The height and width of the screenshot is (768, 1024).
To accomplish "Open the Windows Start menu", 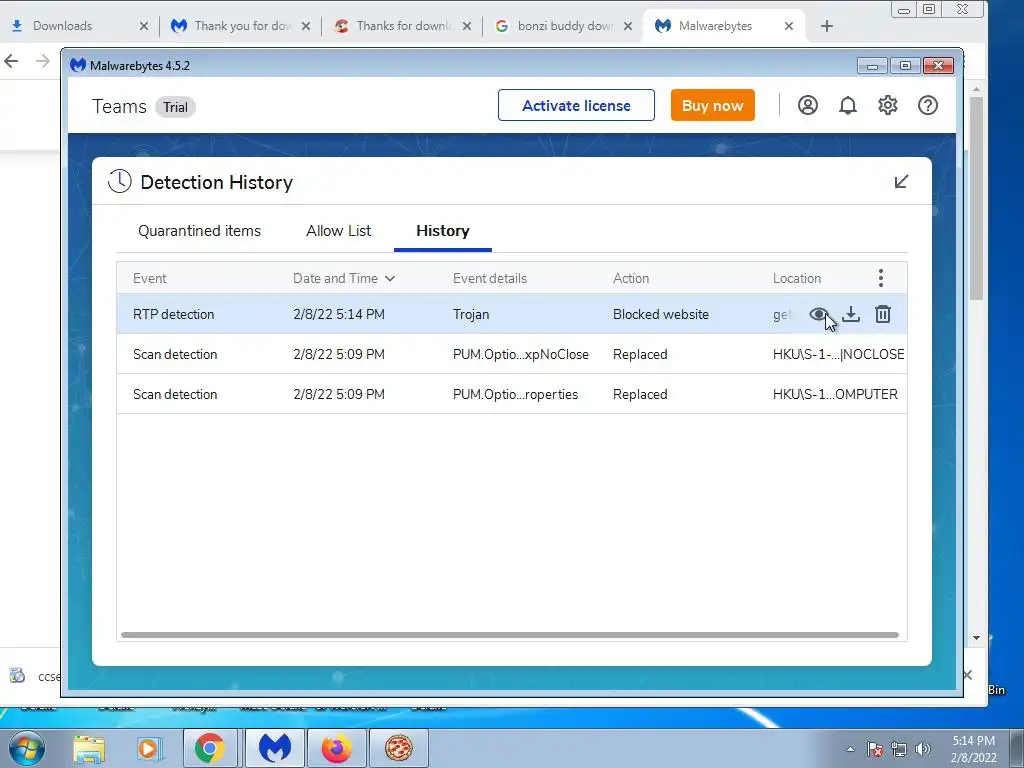I will (x=26, y=748).
